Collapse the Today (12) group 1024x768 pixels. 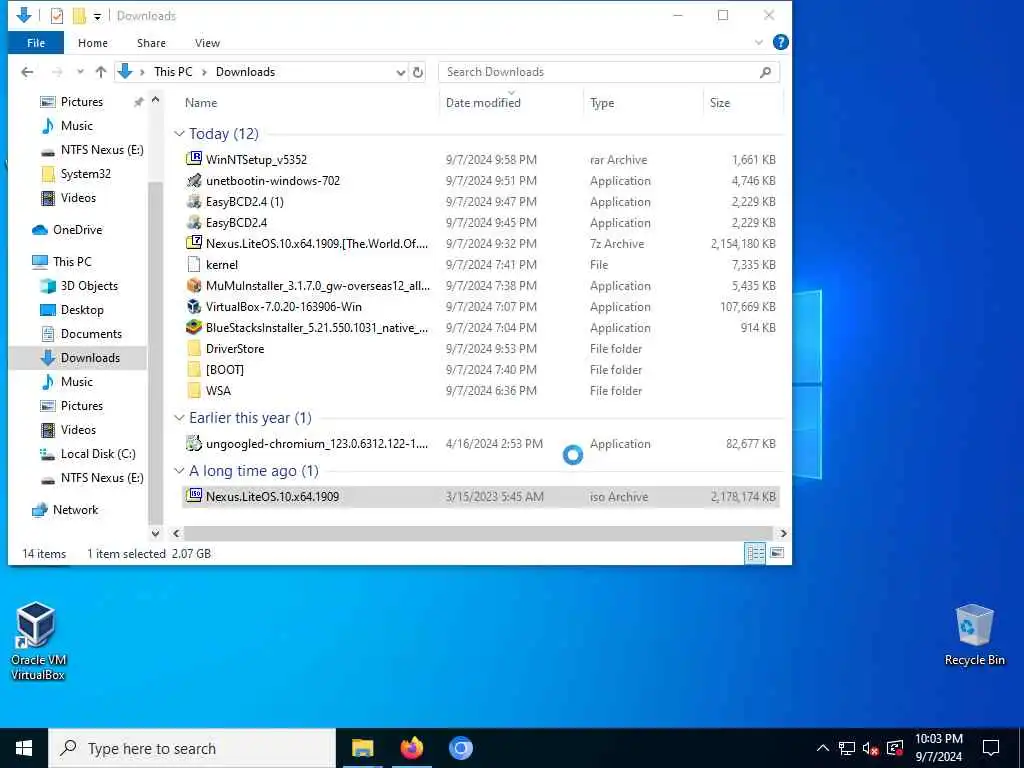click(179, 133)
